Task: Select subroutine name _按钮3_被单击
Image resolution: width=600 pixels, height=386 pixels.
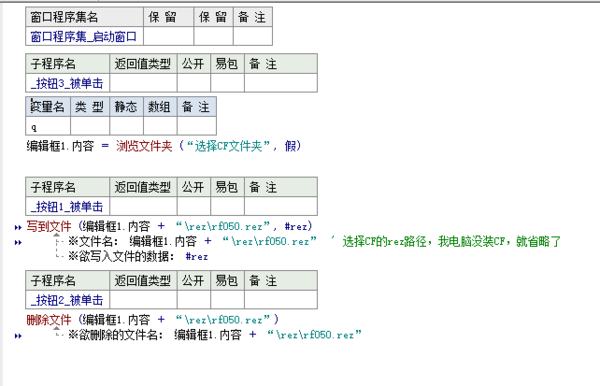Action: tap(67, 83)
